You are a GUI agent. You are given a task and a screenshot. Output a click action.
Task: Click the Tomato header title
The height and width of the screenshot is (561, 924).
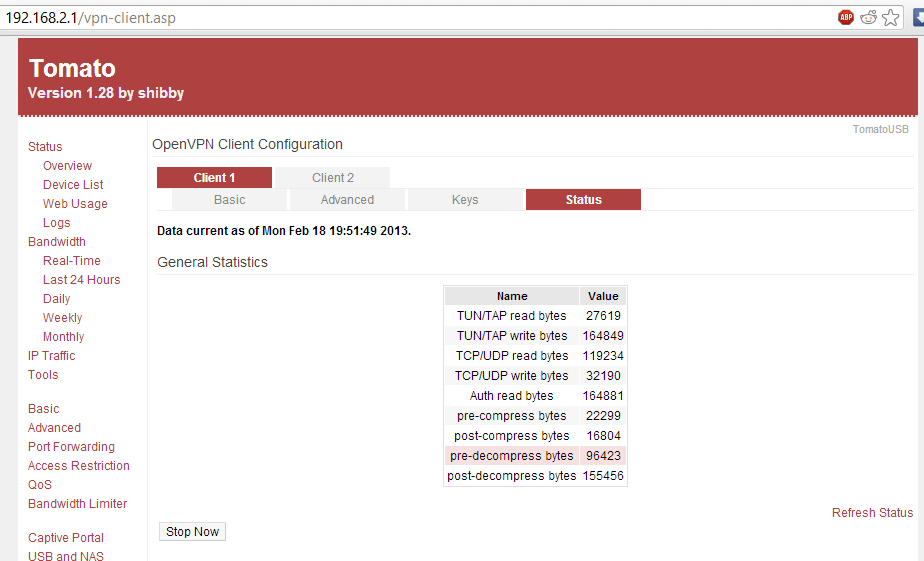point(72,68)
